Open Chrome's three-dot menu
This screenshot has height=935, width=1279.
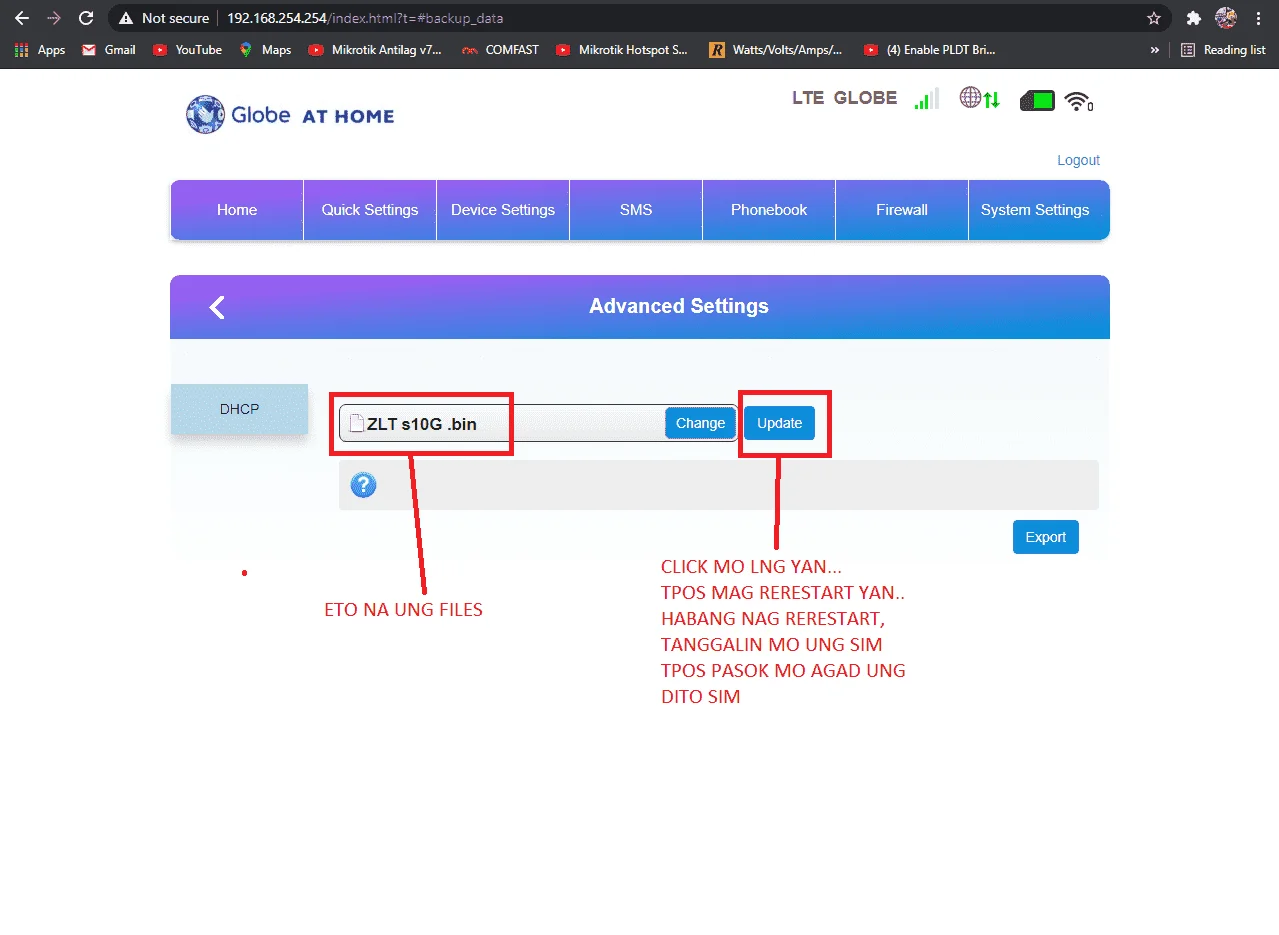point(1258,18)
